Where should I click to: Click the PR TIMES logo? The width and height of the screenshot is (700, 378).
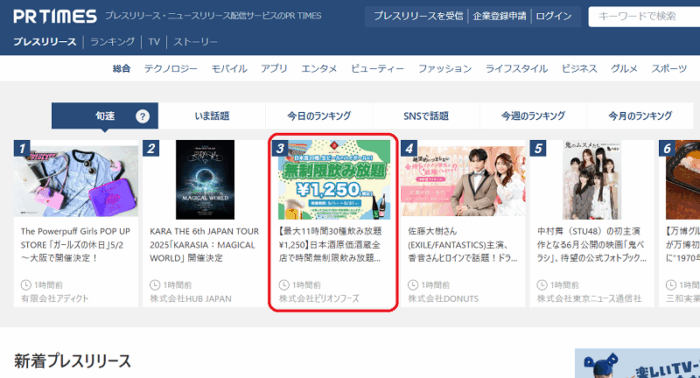[x=55, y=17]
